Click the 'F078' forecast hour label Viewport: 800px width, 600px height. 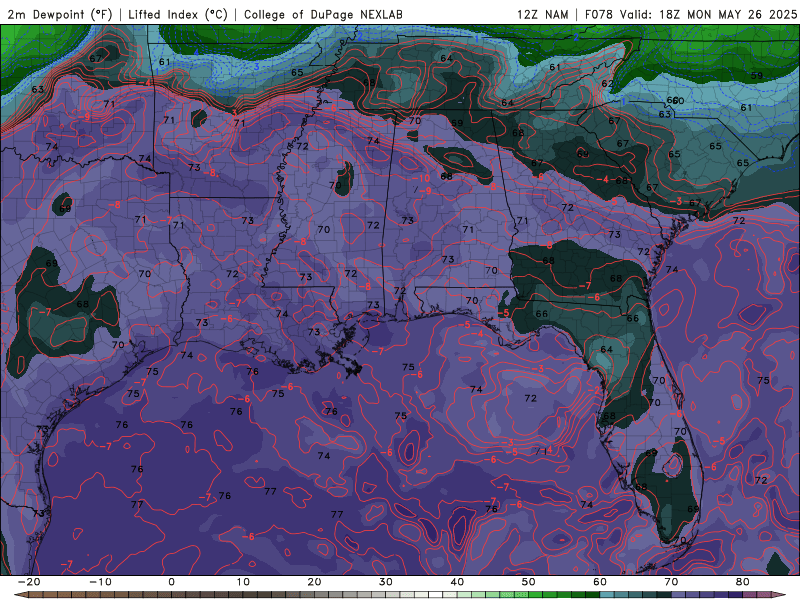coord(598,14)
